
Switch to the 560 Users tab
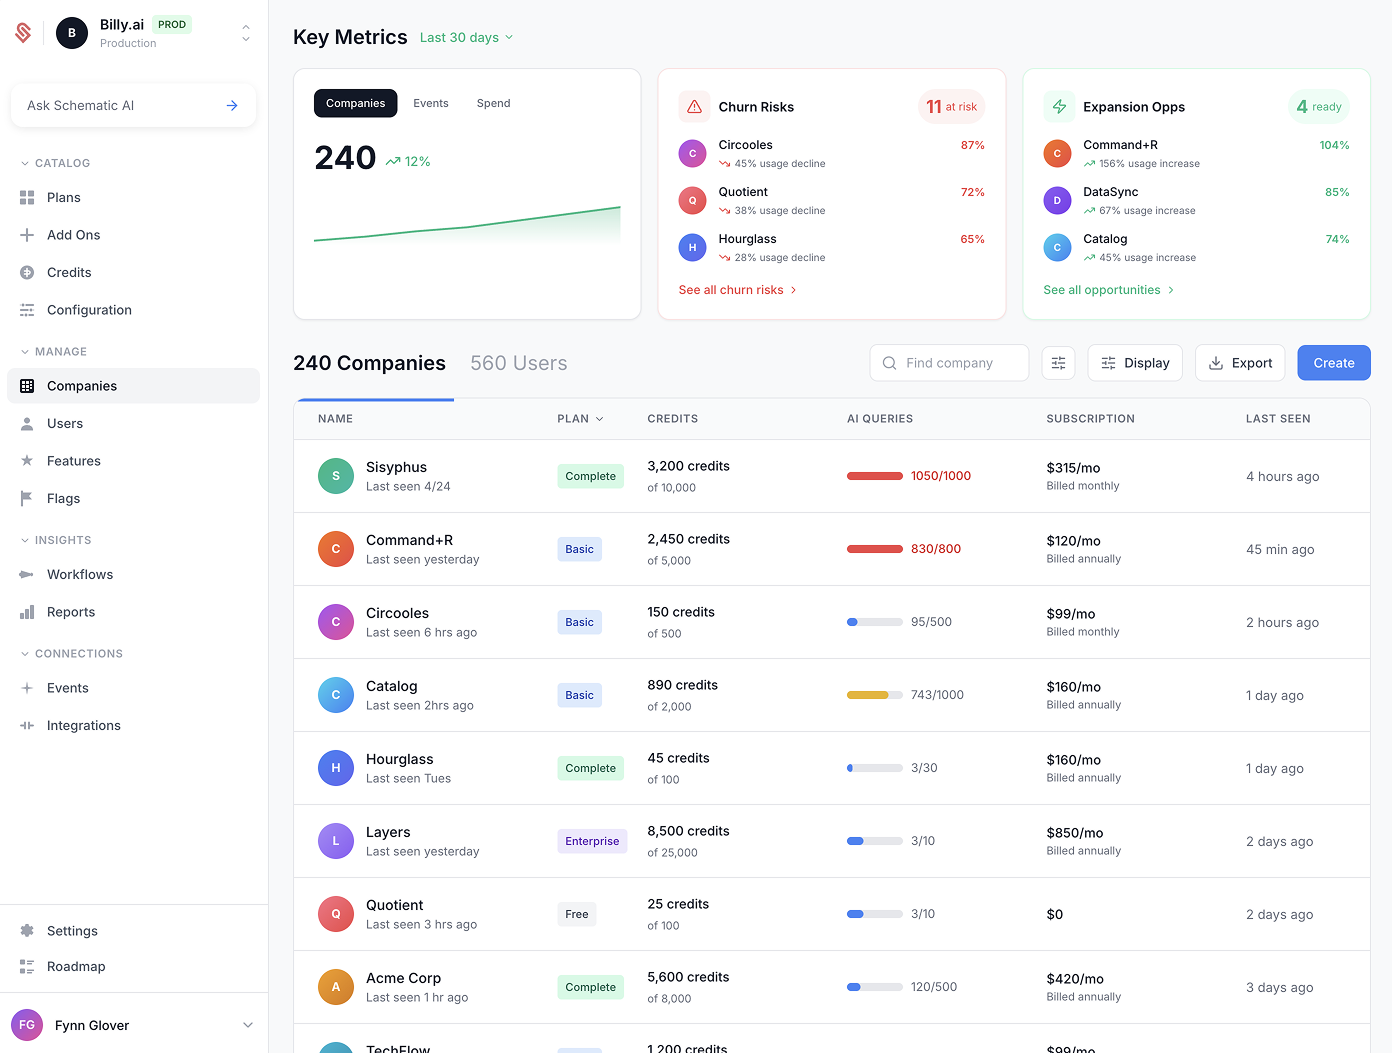point(518,363)
